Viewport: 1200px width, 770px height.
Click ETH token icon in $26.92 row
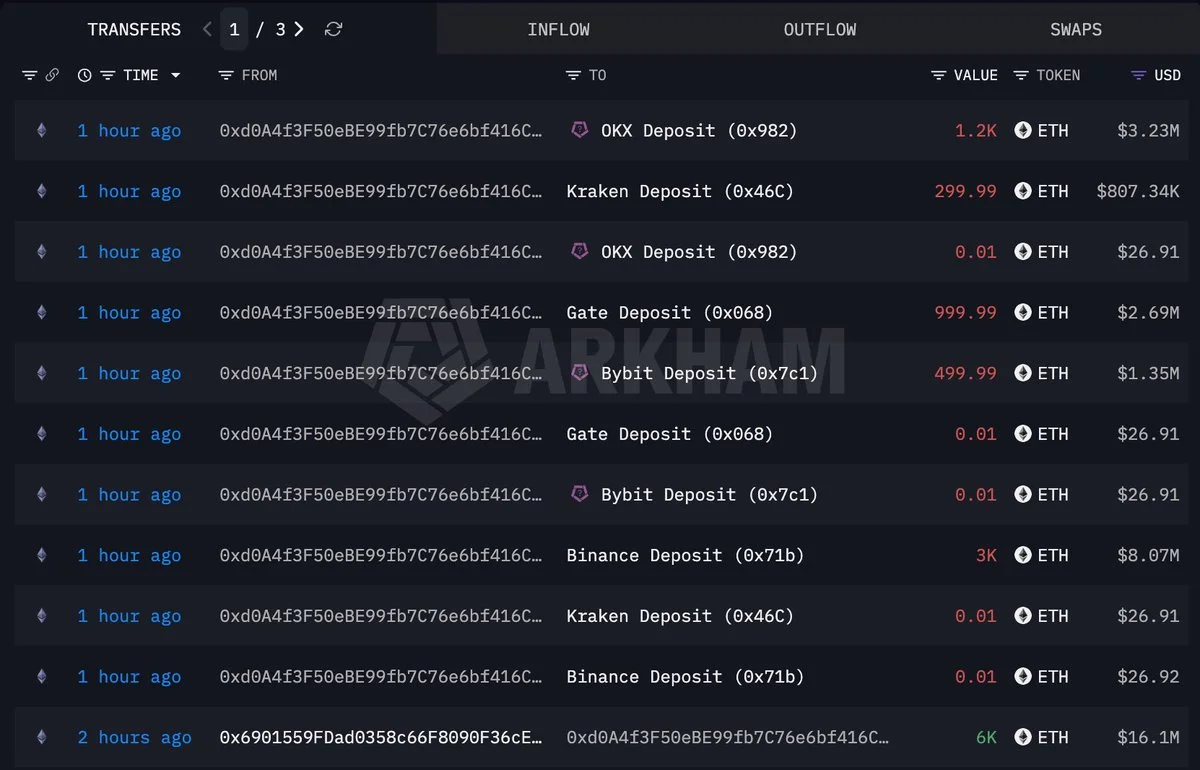point(1022,676)
